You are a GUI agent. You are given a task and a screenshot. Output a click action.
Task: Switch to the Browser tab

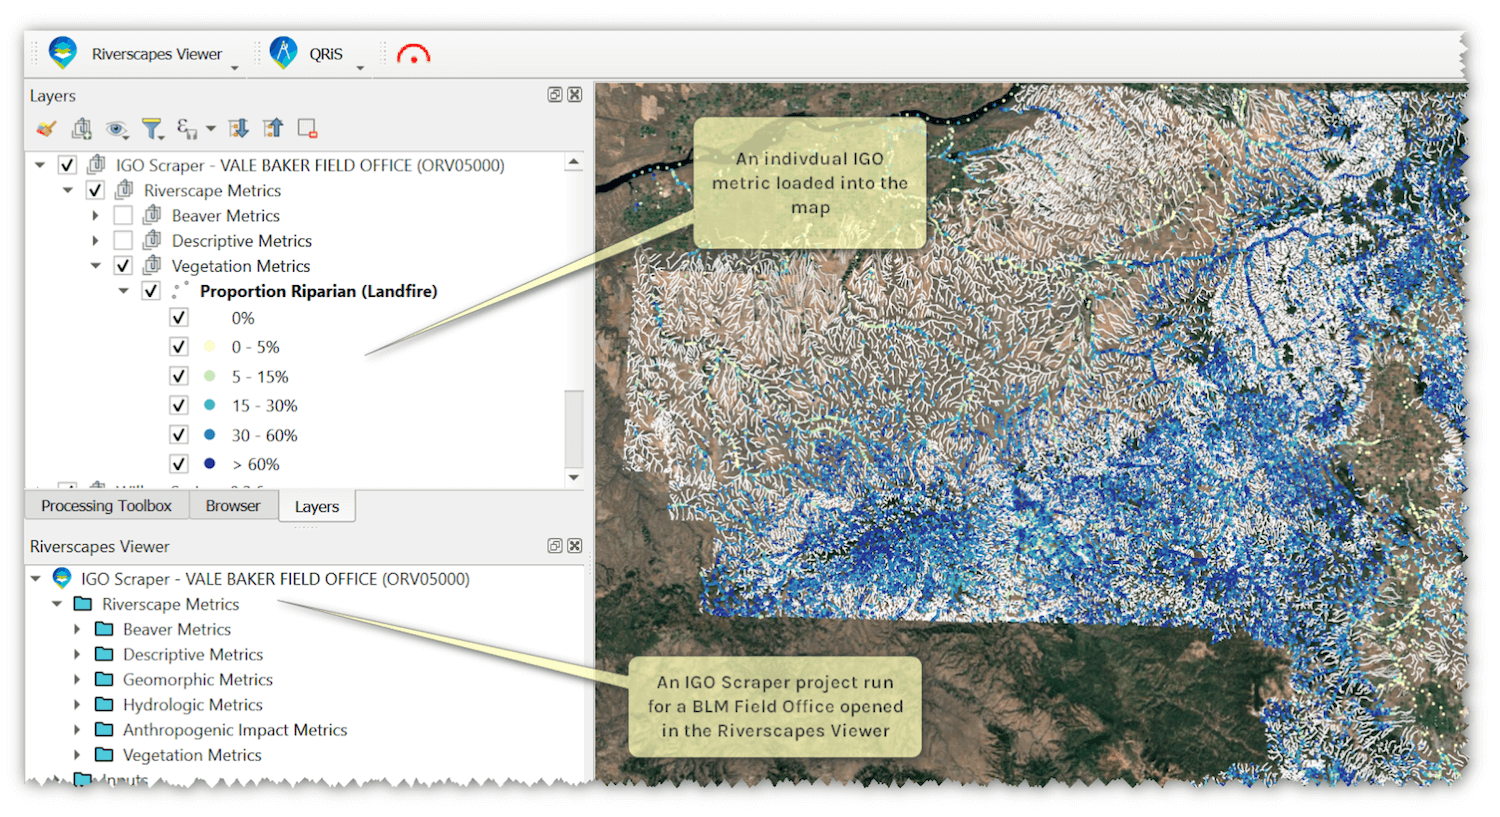[x=233, y=506]
